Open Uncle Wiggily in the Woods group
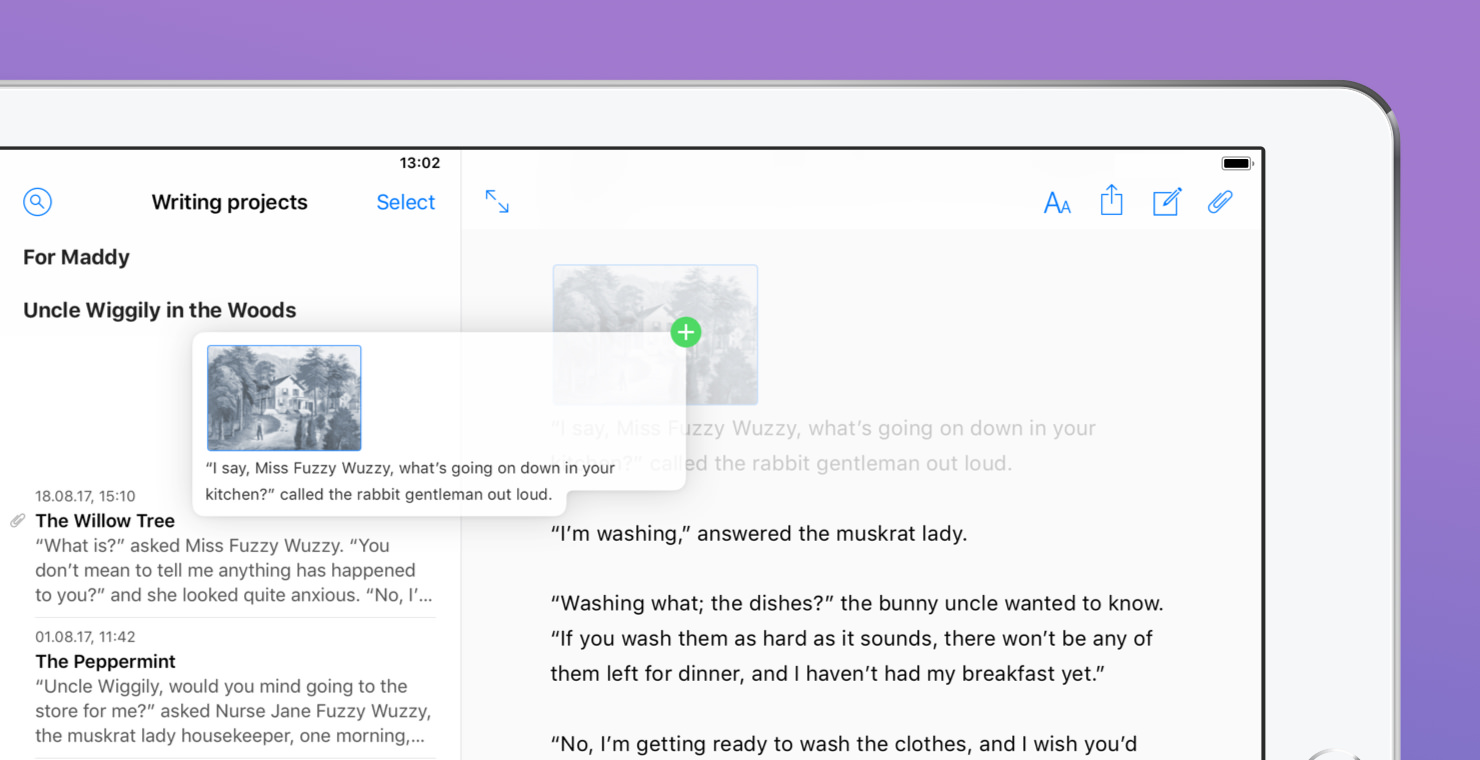The image size is (1480, 760). (x=160, y=310)
